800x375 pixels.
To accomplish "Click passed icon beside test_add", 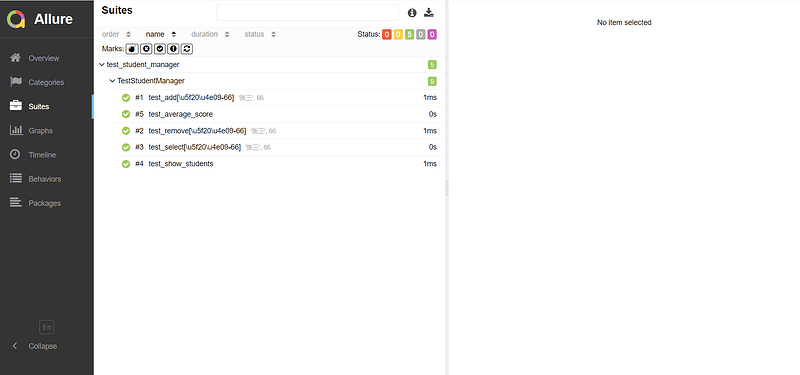I will click(x=126, y=98).
